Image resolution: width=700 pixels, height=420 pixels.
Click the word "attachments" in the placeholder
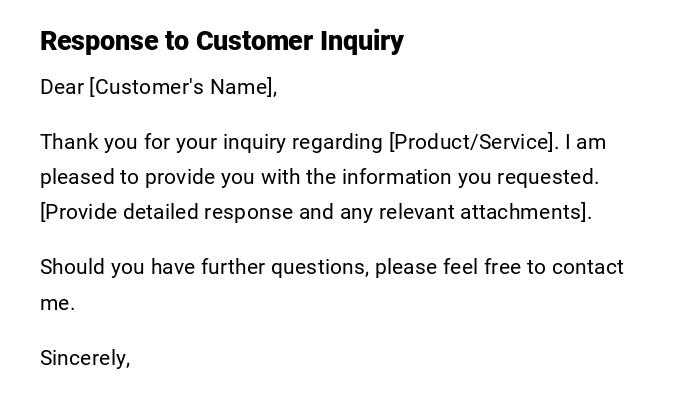(x=524, y=212)
